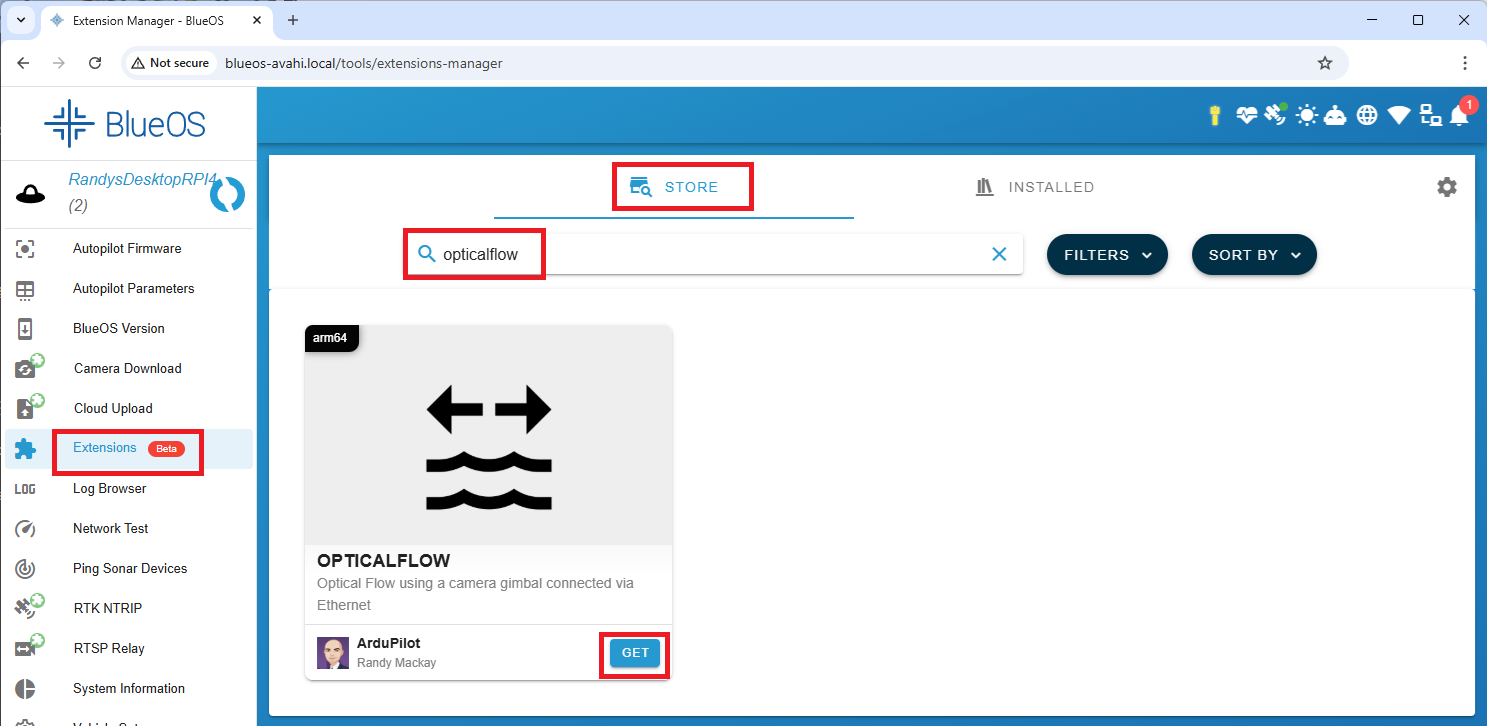The width and height of the screenshot is (1487, 726).
Task: Switch to the INSTALLED tab
Action: [1034, 187]
